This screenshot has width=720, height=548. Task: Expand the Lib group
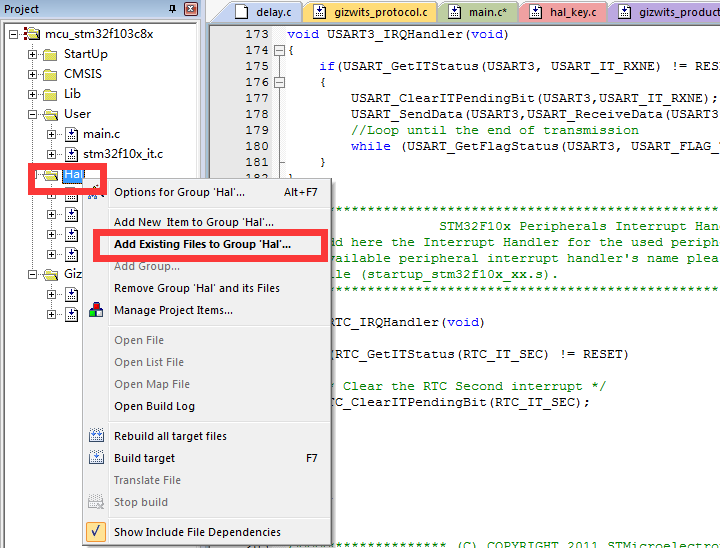[32, 94]
